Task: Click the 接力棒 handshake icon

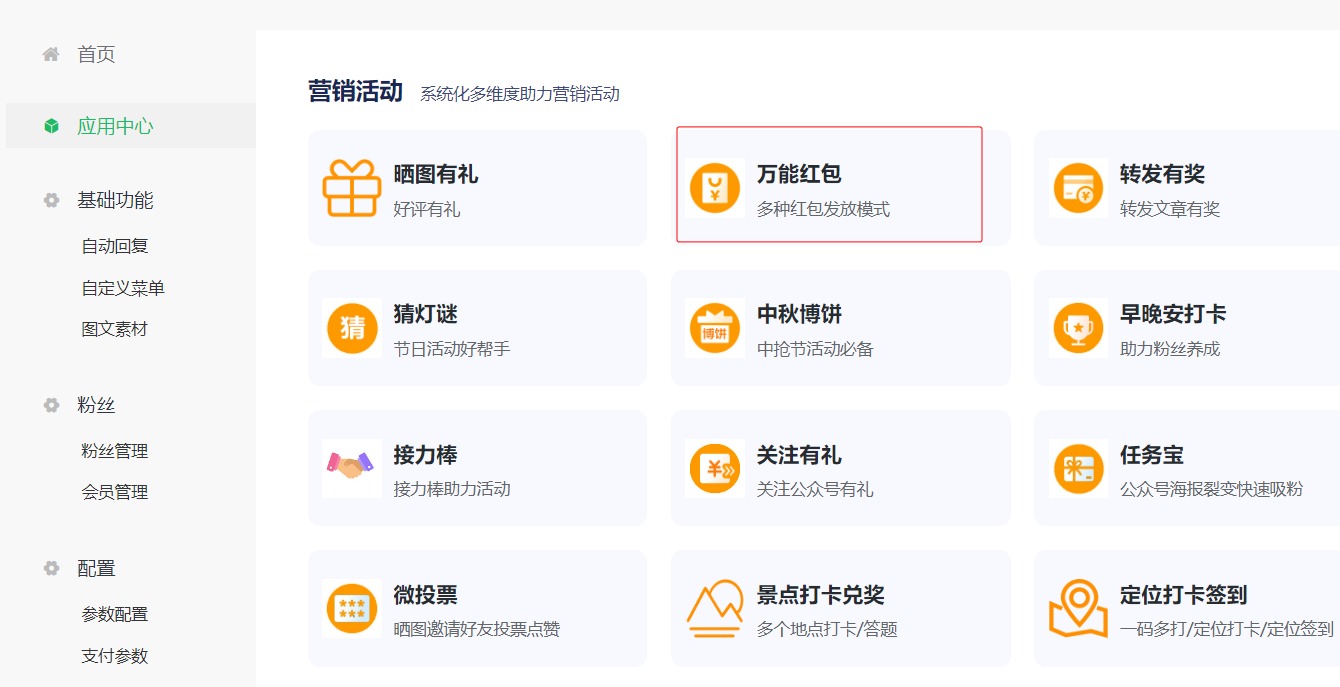Action: (351, 466)
